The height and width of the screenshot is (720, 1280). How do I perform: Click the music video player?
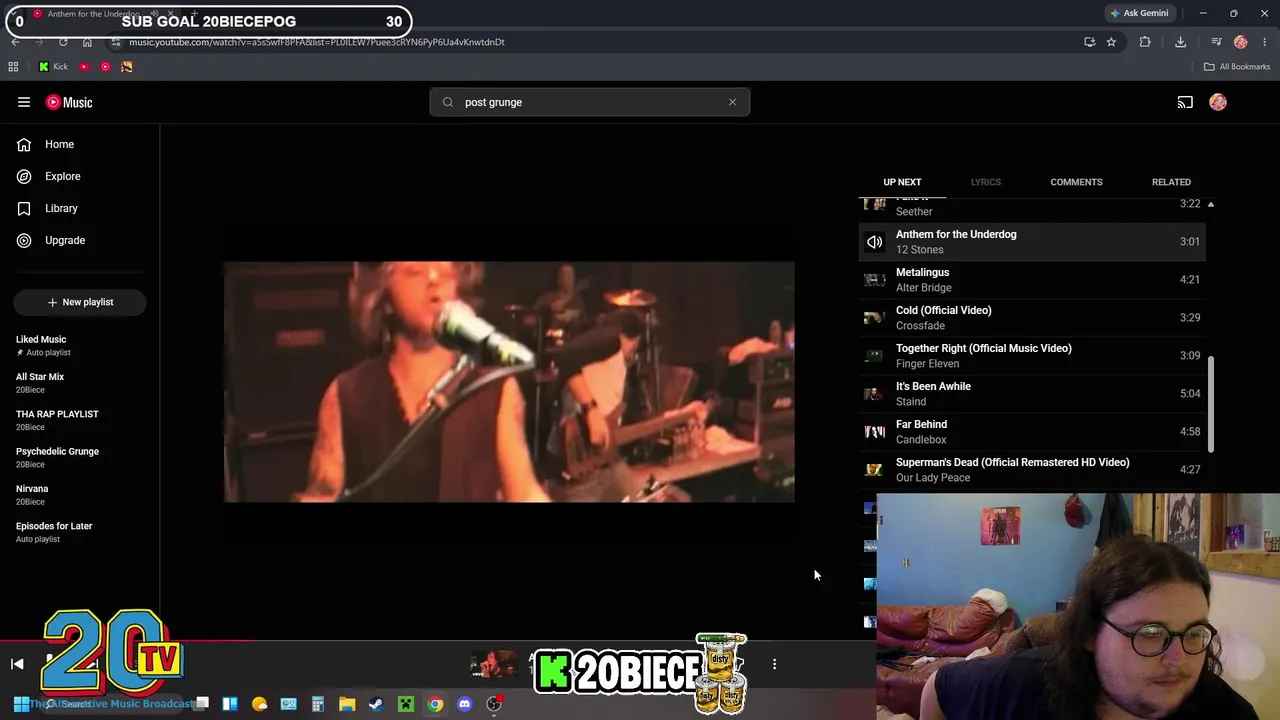[509, 382]
